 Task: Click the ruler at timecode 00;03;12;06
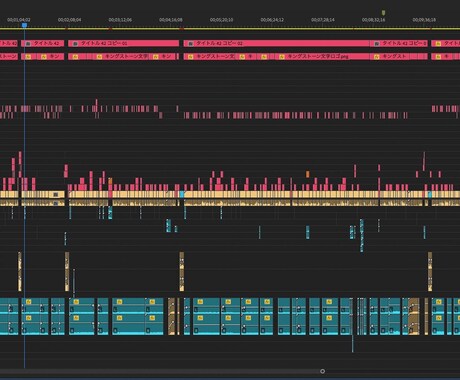coord(120,20)
